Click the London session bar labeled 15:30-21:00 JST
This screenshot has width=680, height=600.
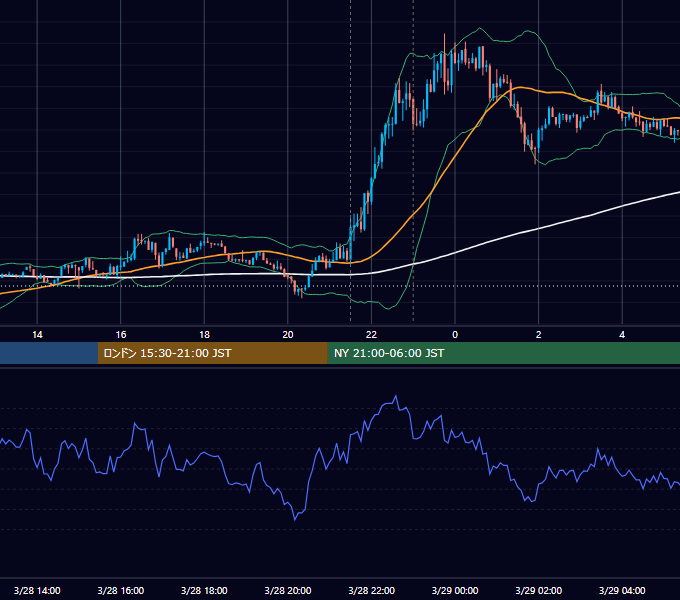(x=212, y=353)
